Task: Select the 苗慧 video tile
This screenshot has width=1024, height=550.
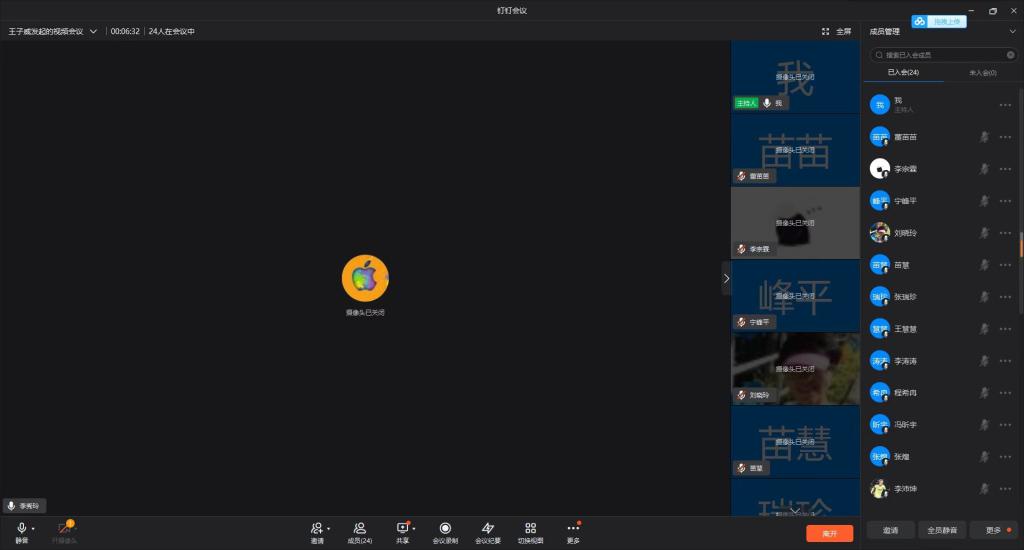Action: tap(795, 442)
